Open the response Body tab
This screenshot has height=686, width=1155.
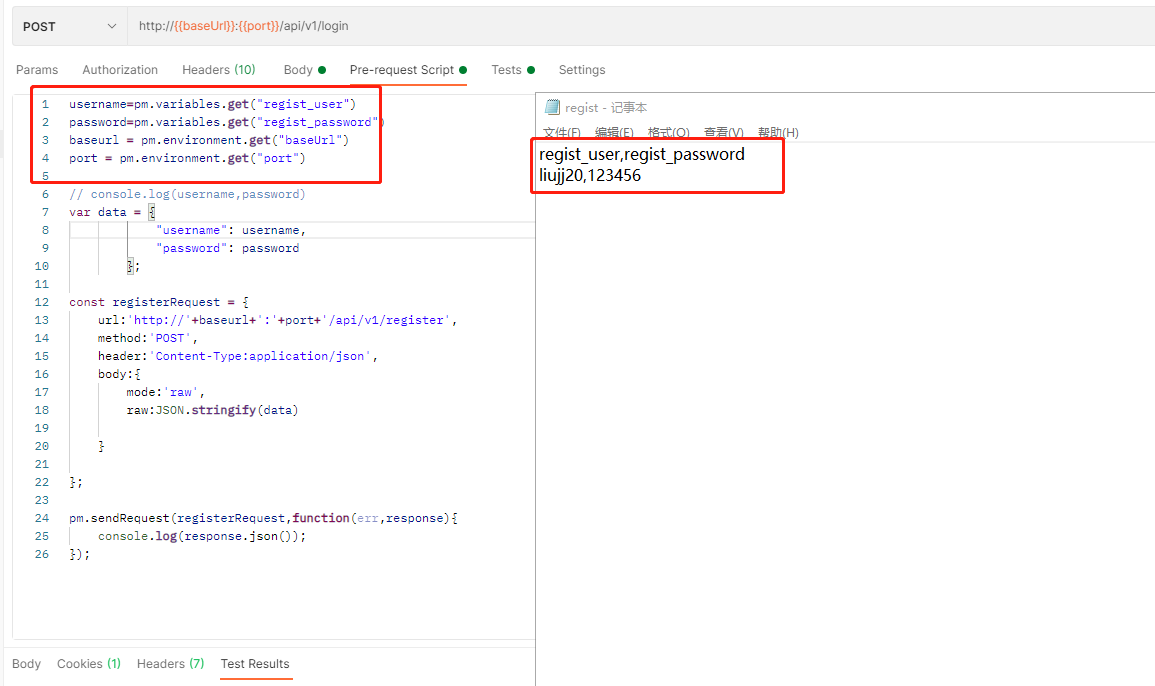tap(27, 664)
